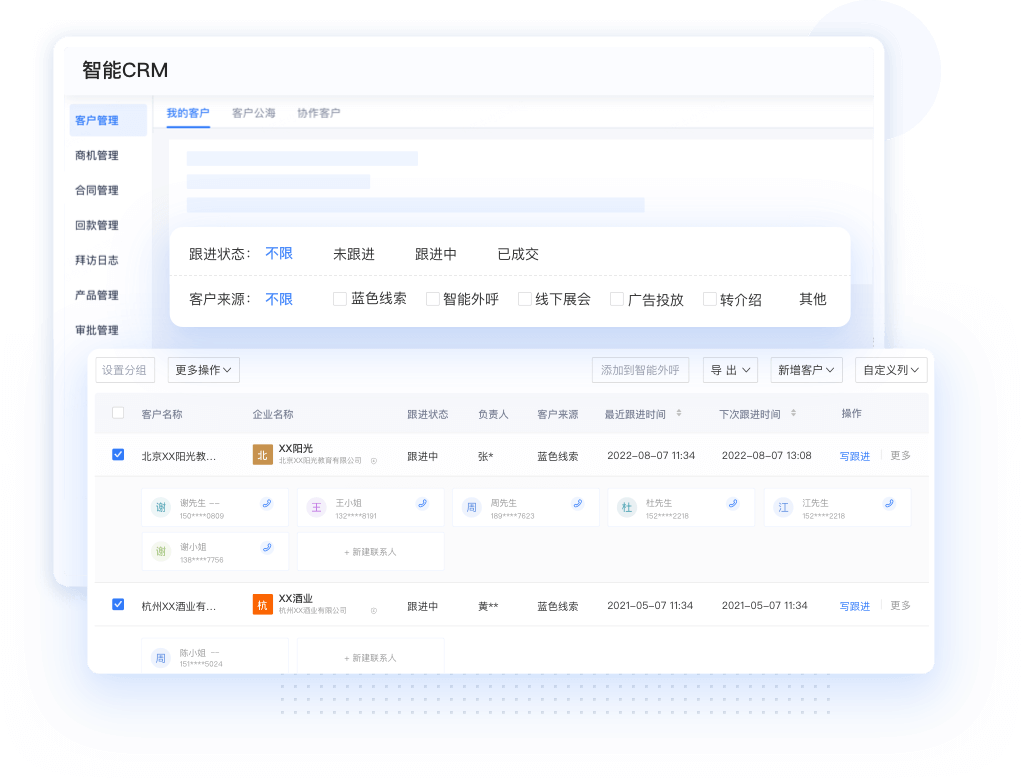Screen dimensions: 1022x778
Task: Open 更多 menu for 杭州XX酒业有 row
Action: pyautogui.click(x=900, y=605)
